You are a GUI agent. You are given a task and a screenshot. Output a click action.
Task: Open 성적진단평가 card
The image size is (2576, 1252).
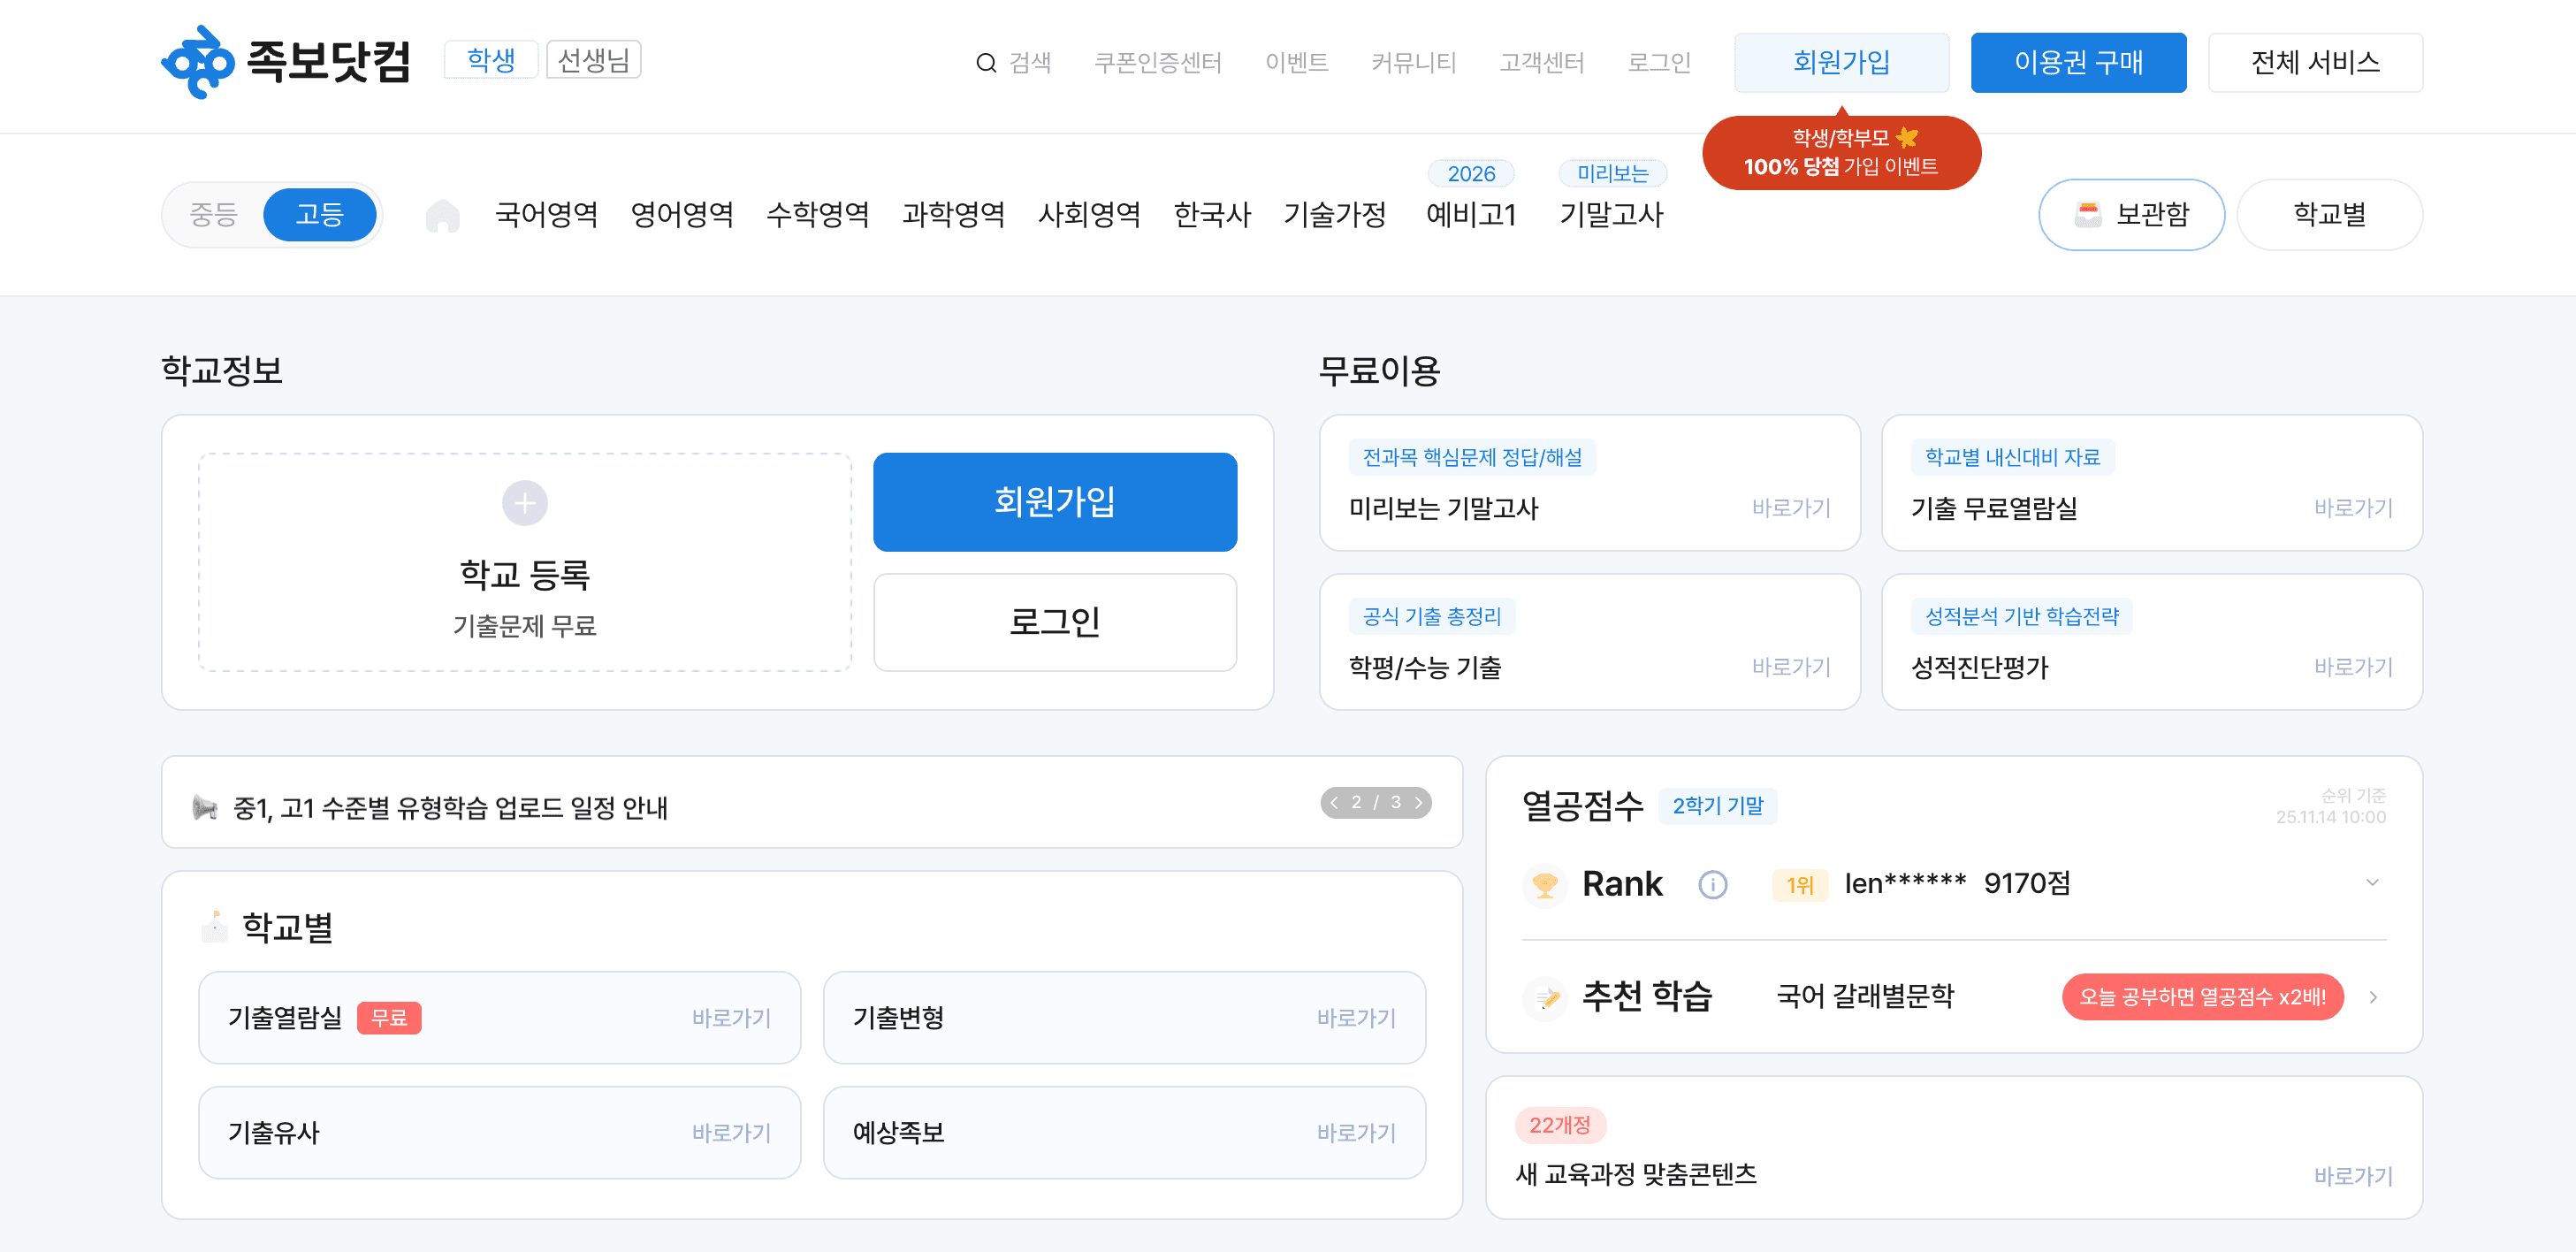coord(2151,642)
